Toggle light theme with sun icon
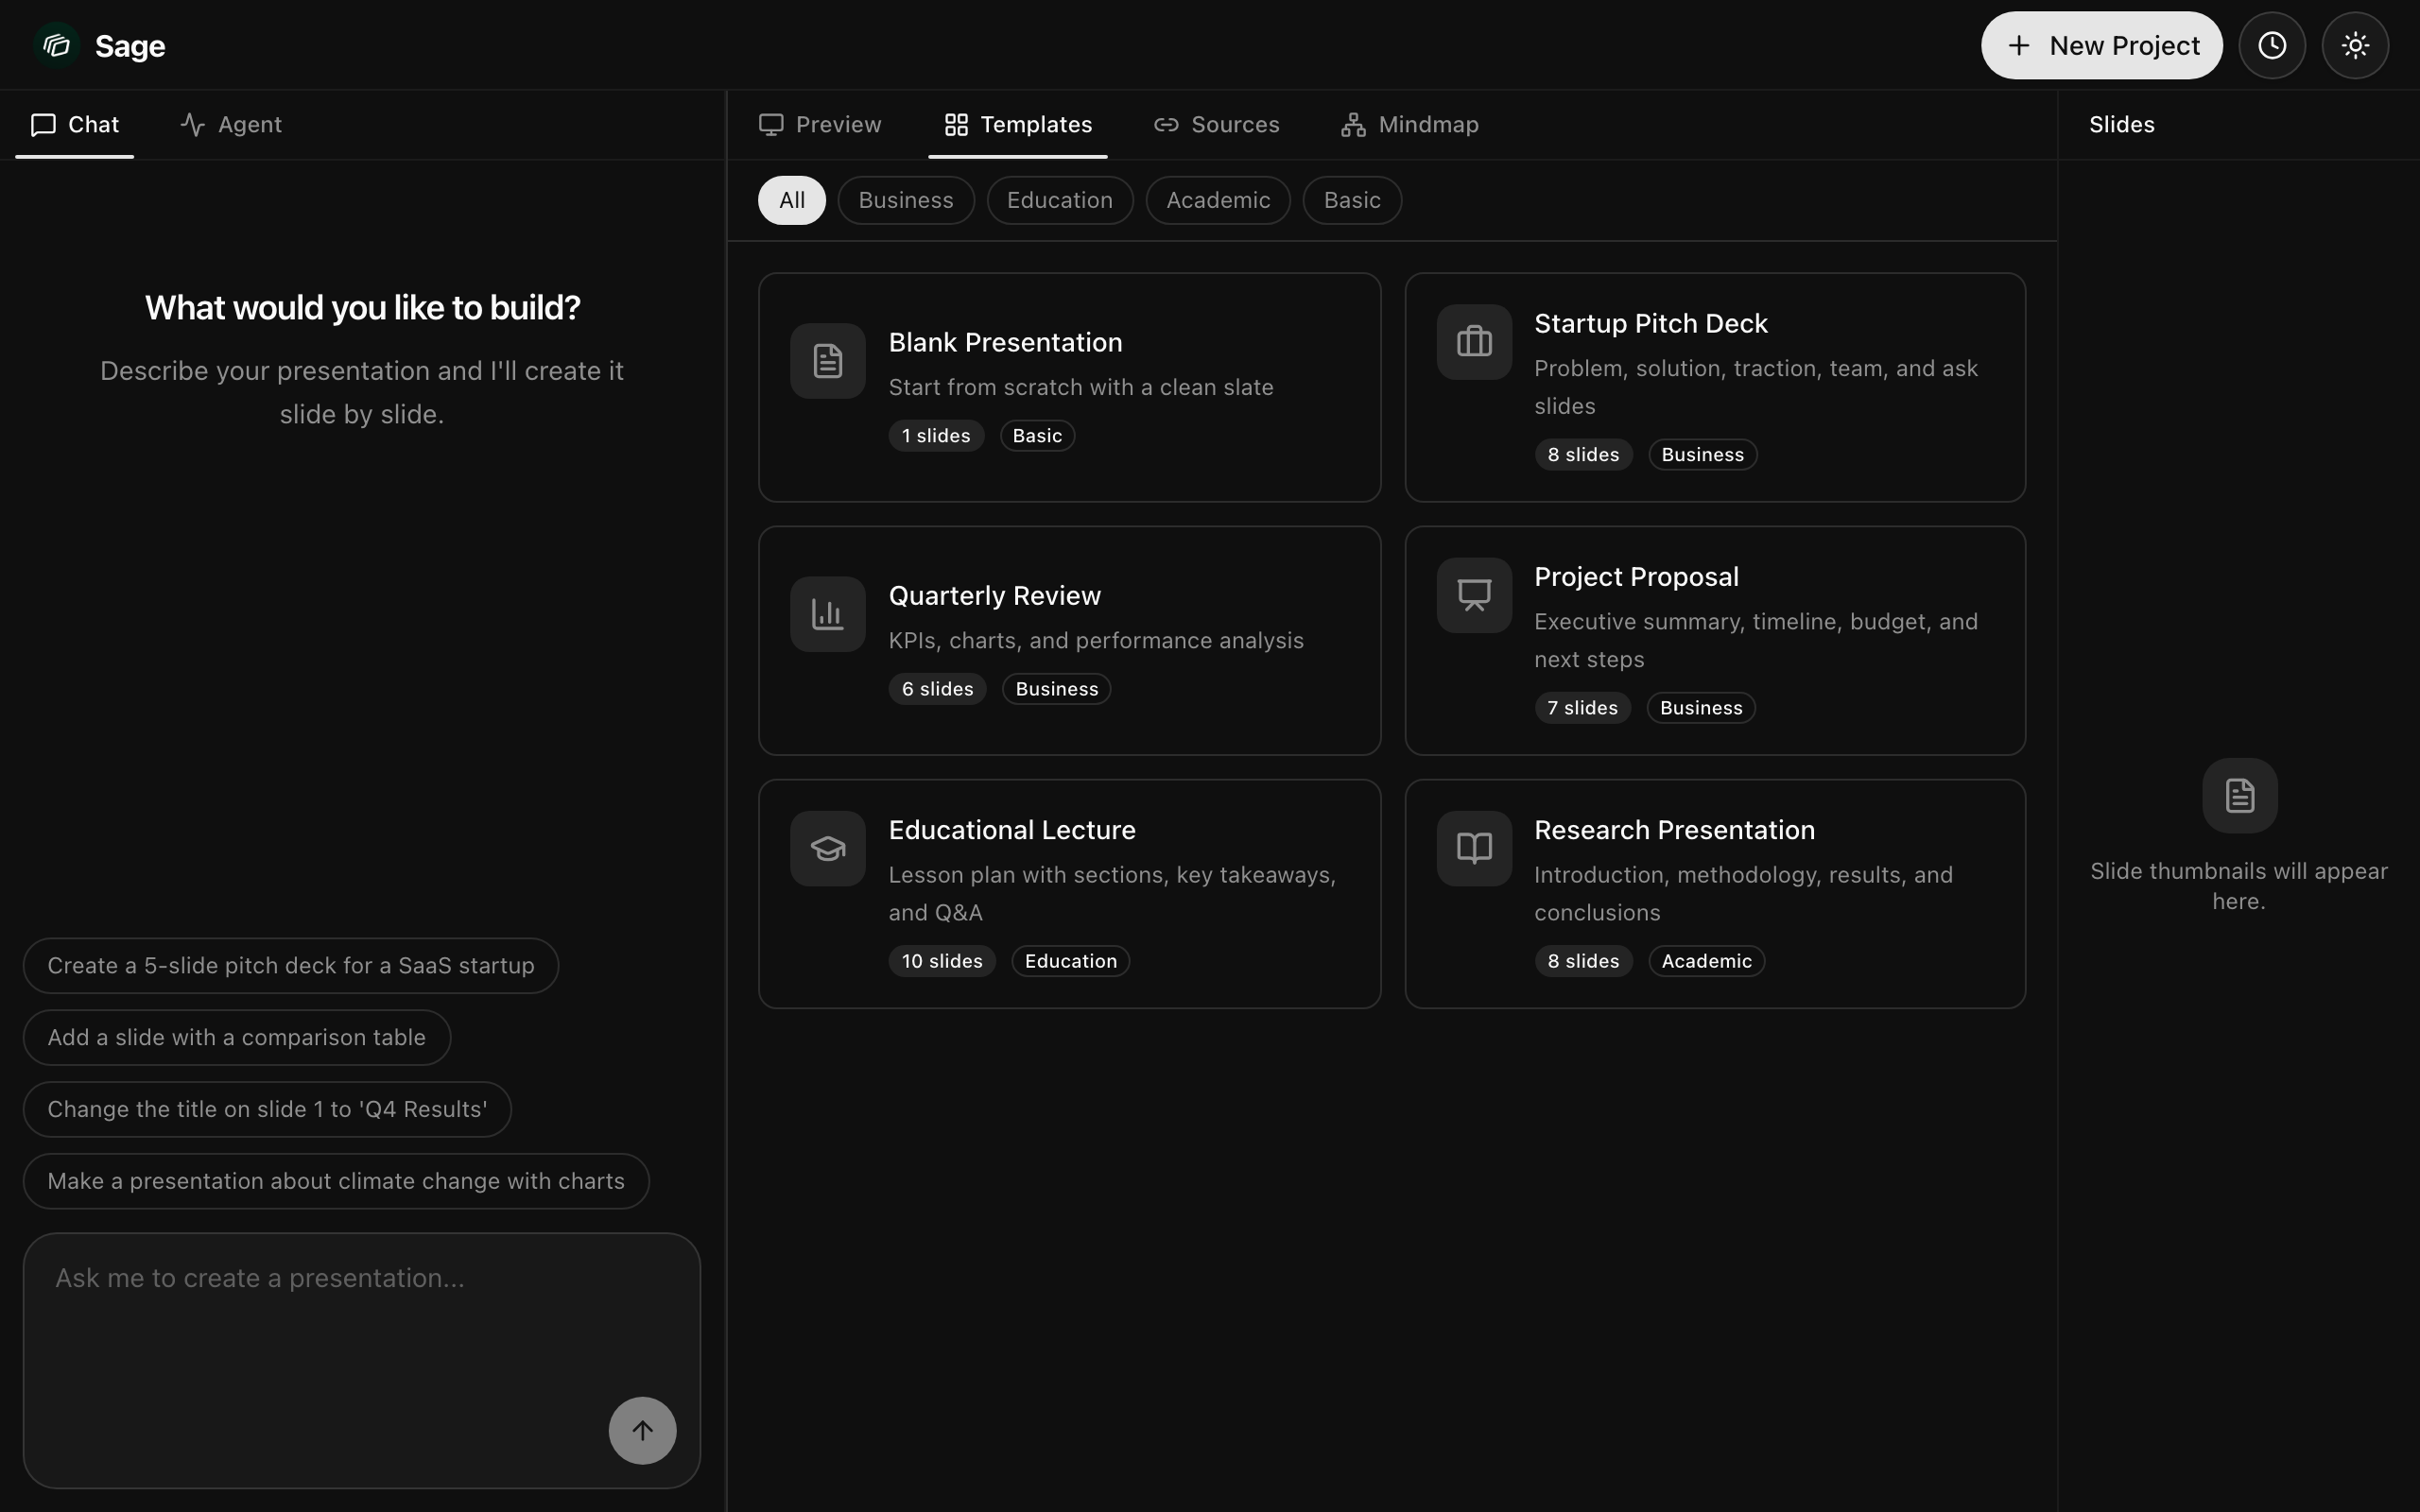 coord(2355,45)
